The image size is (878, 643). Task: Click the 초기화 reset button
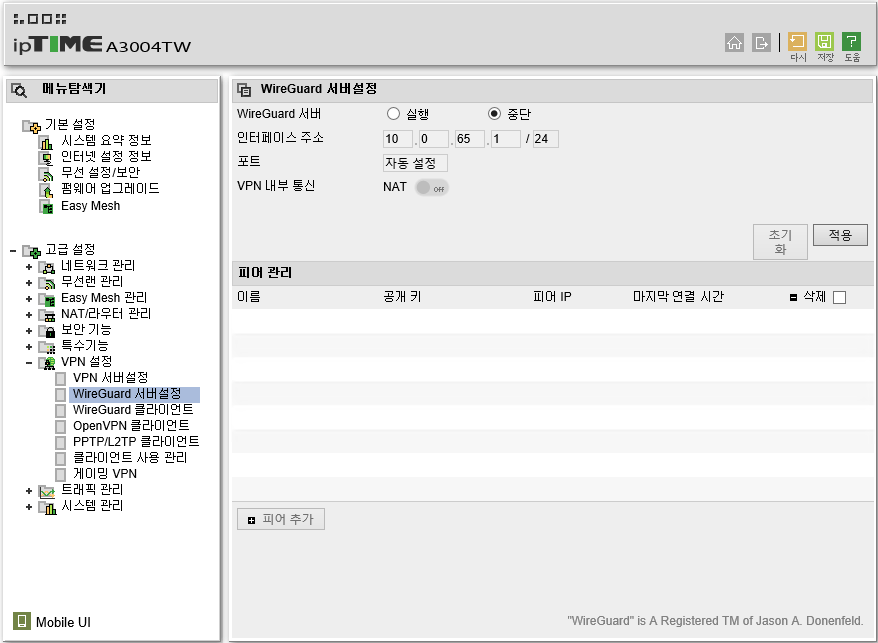tap(780, 242)
